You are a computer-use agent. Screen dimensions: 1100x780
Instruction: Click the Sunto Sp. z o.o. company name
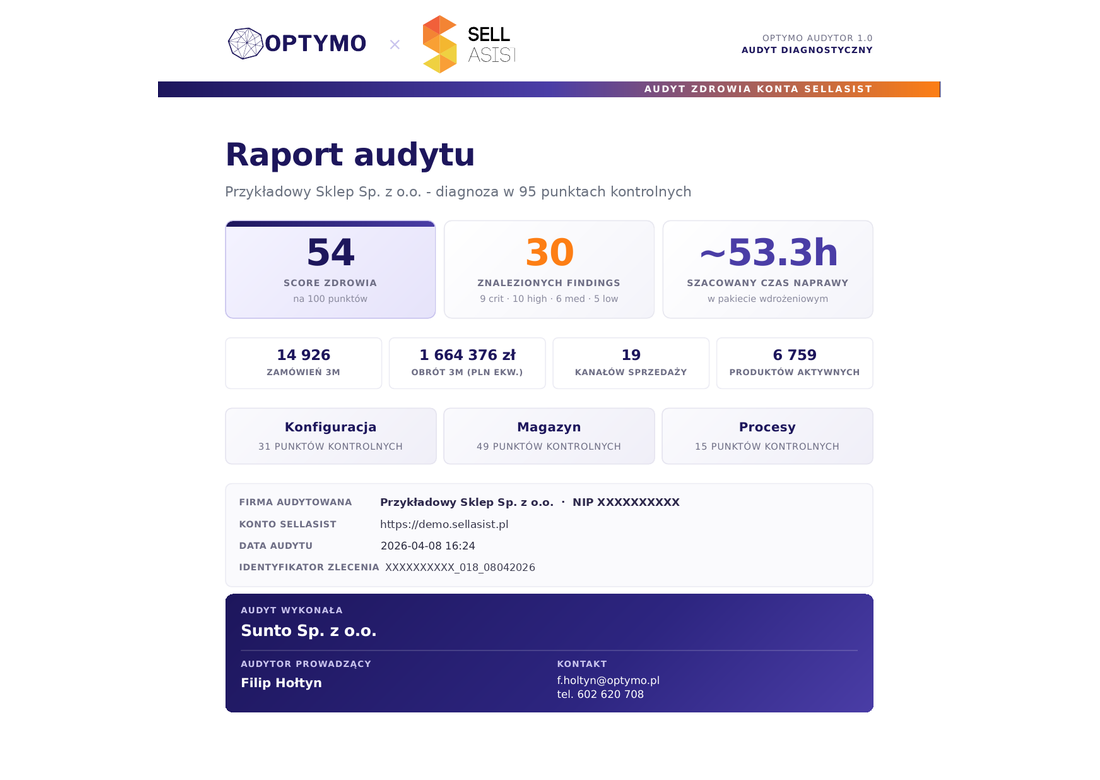point(309,631)
